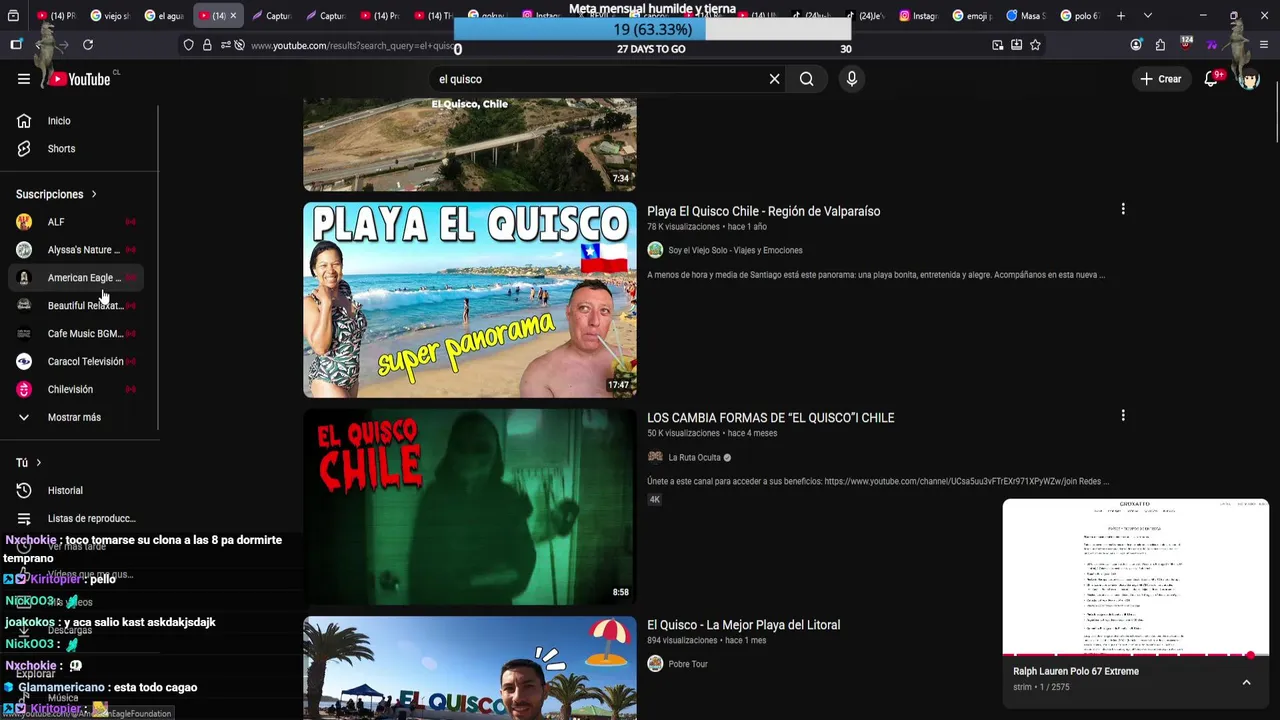The image size is (1280, 720).
Task: Switch to the first 'Captur' tab
Action: tap(272, 16)
